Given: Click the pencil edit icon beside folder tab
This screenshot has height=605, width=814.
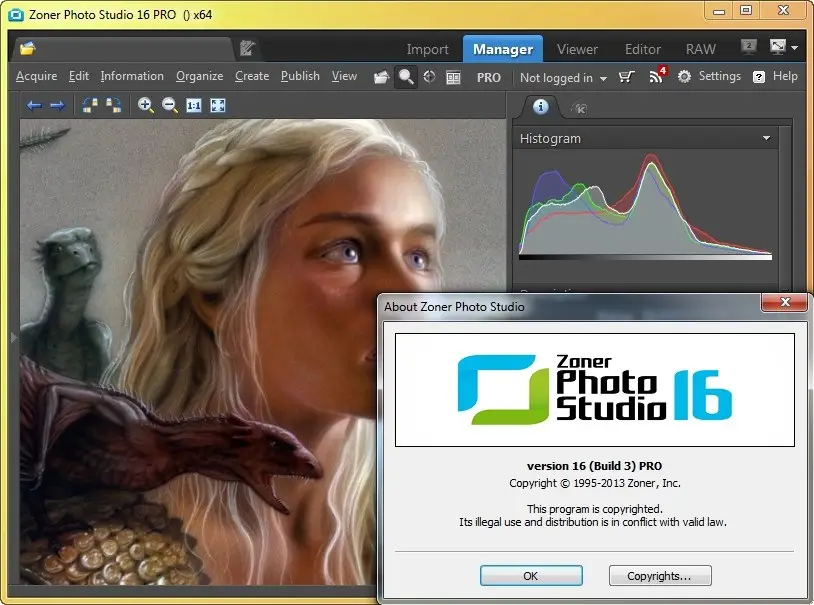Looking at the screenshot, I should point(247,48).
